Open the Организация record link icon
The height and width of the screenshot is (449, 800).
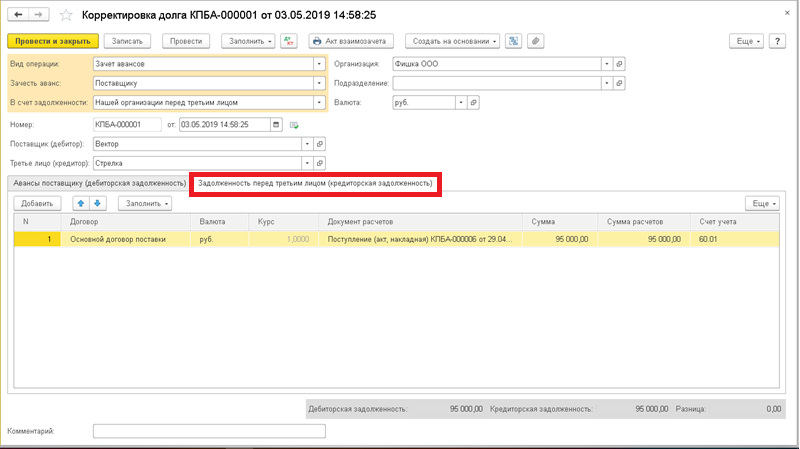pos(619,64)
